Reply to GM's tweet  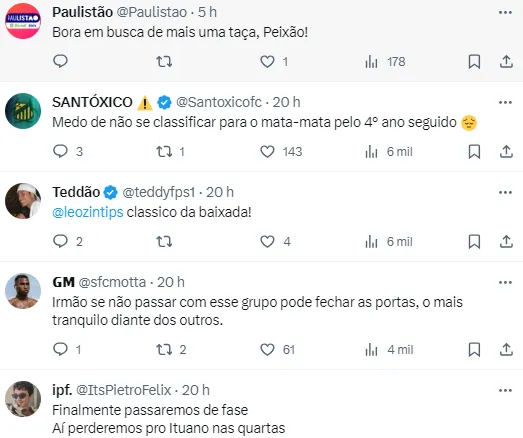60,349
